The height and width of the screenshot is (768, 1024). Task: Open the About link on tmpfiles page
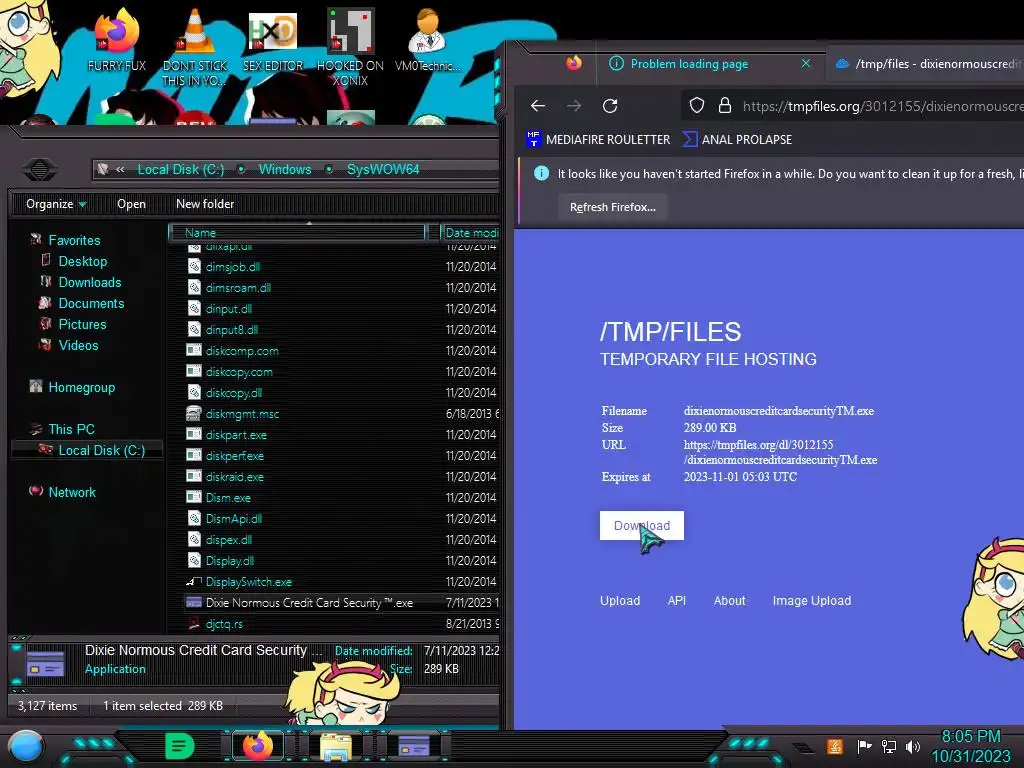click(x=729, y=600)
